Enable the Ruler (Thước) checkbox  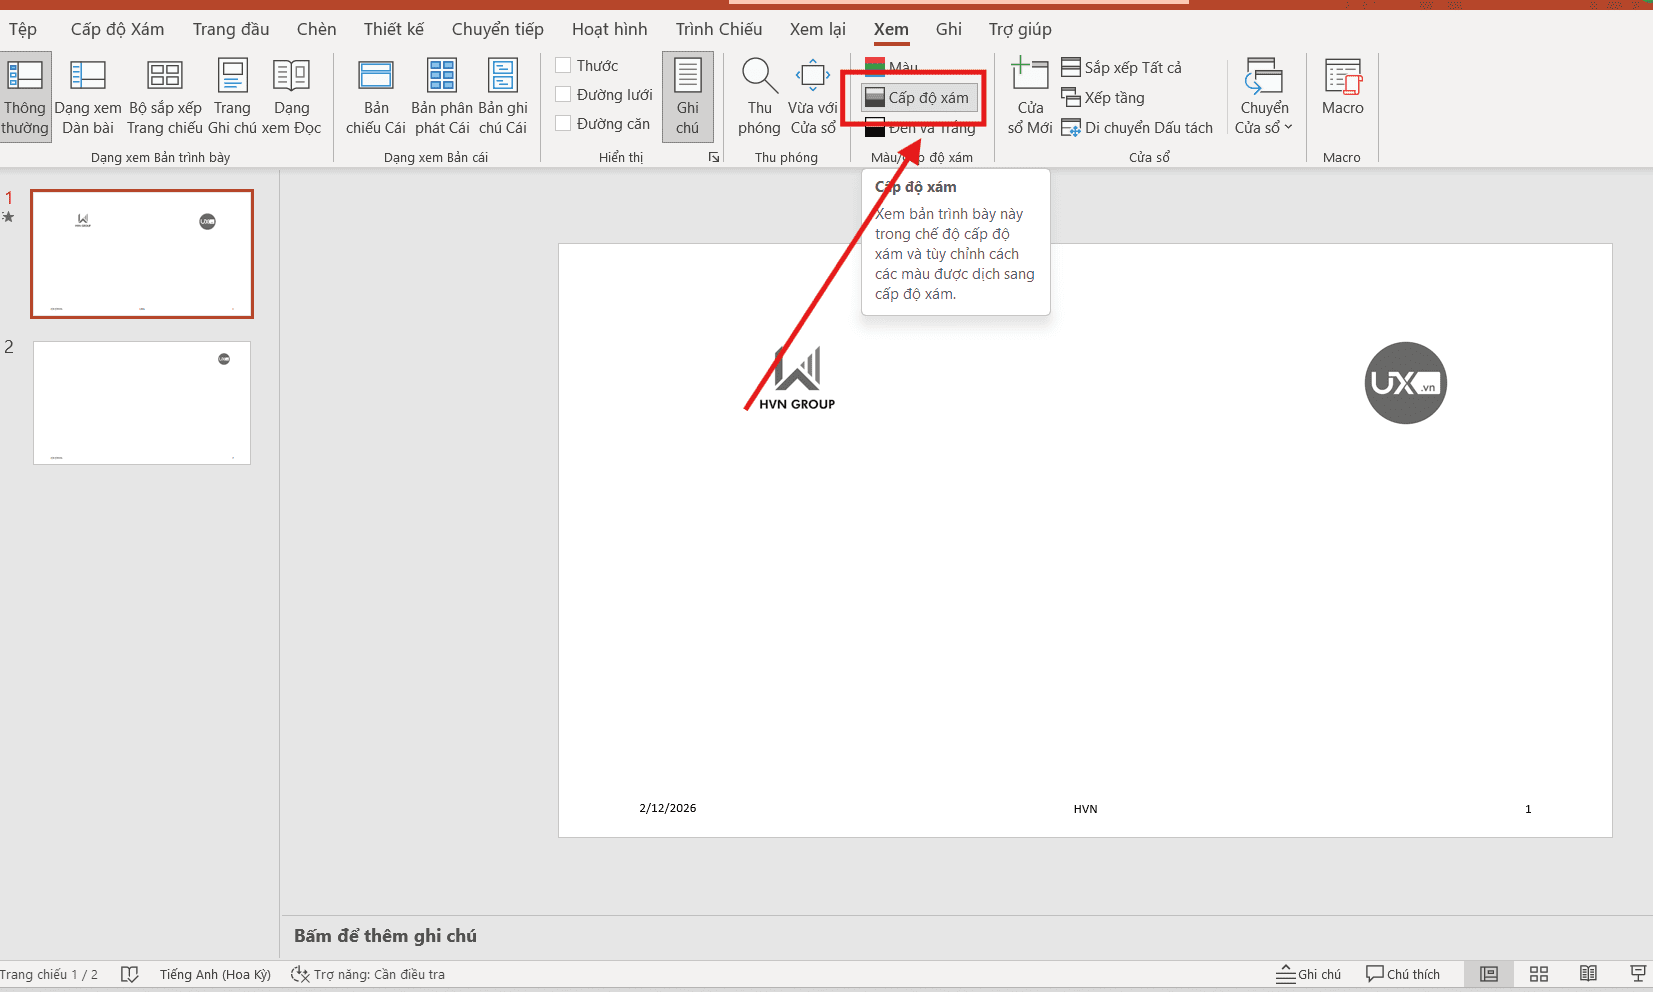tap(564, 65)
